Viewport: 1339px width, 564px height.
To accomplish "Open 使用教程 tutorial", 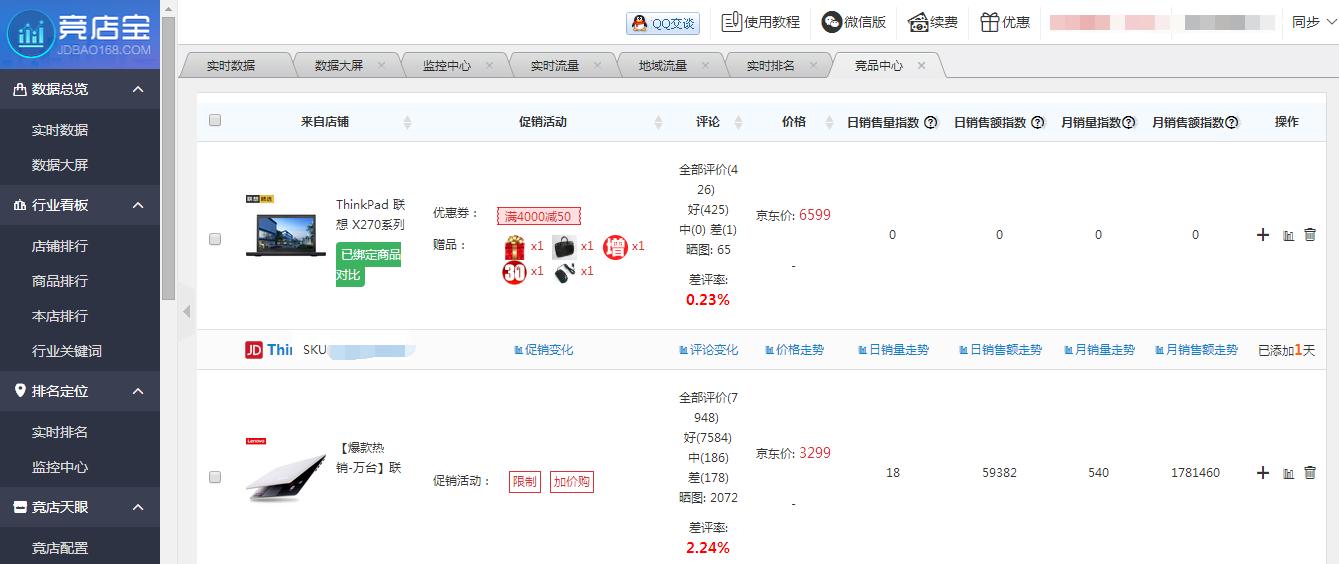I will pos(760,22).
